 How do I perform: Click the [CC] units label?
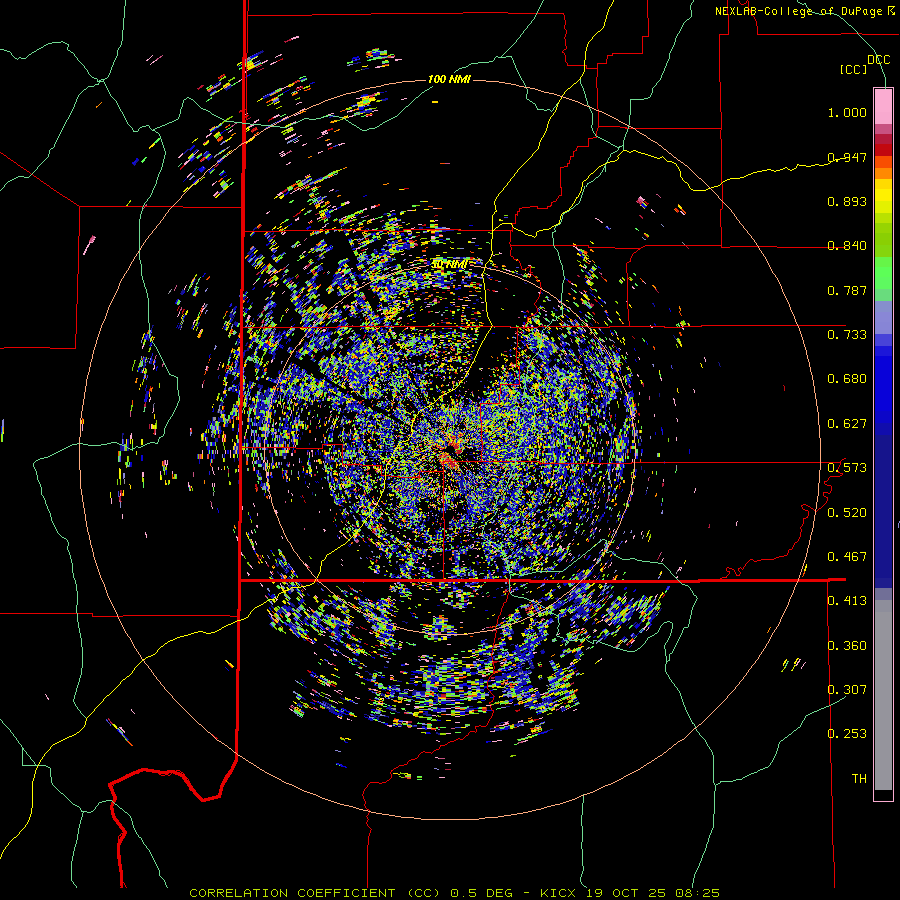coord(854,69)
